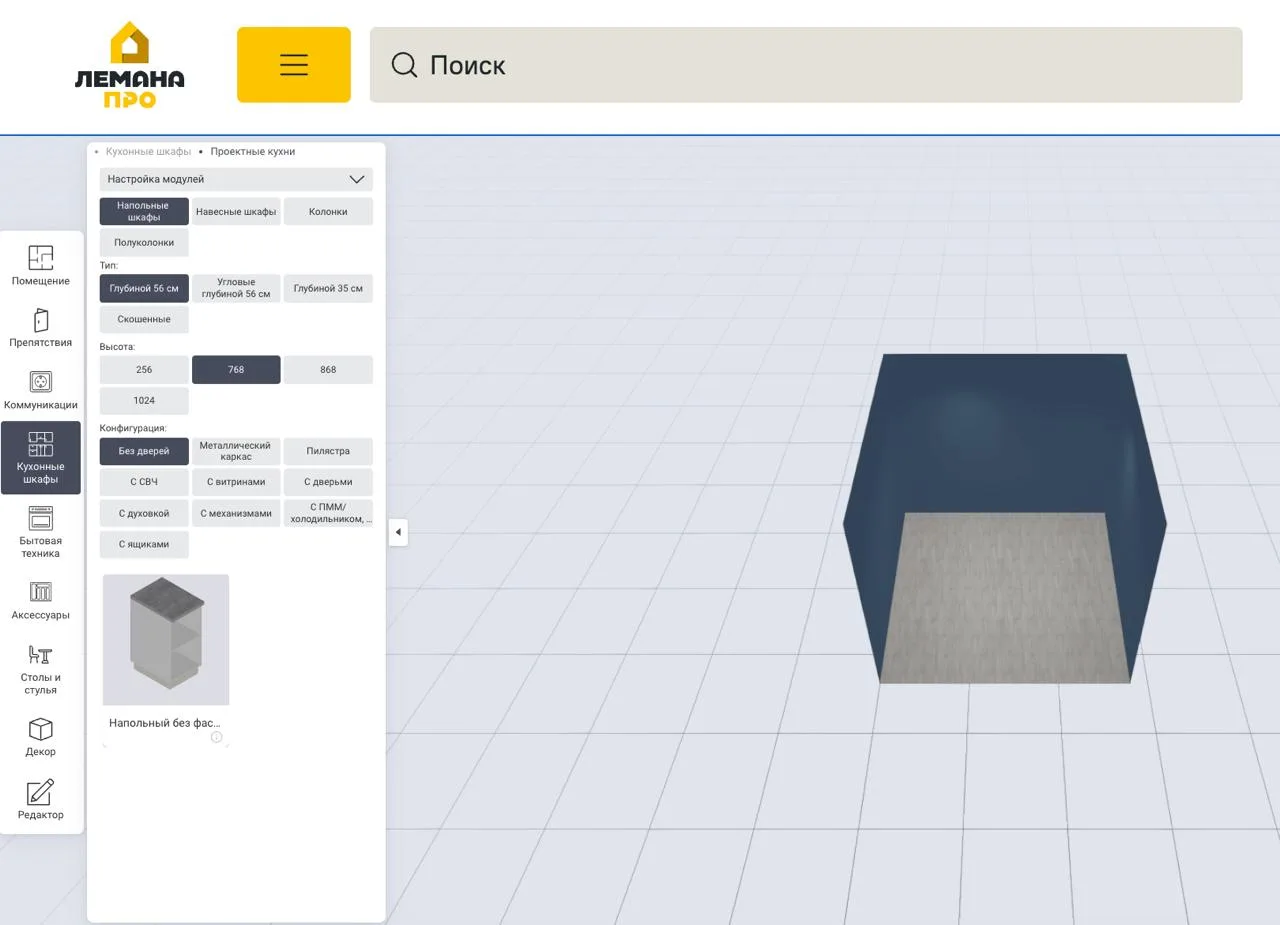Collapse the side panel with arrow
Viewport: 1280px width, 925px height.
tap(398, 532)
